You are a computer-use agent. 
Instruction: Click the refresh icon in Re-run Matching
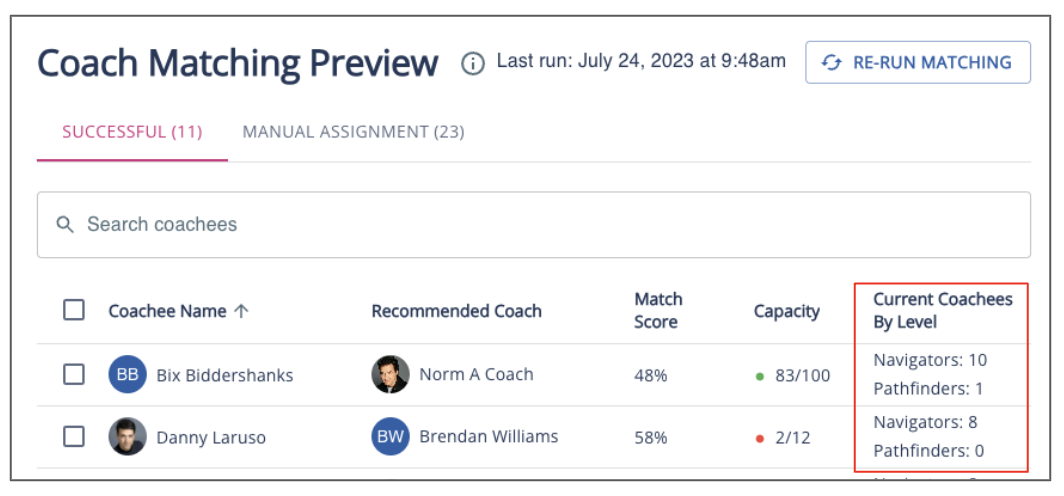click(x=831, y=63)
